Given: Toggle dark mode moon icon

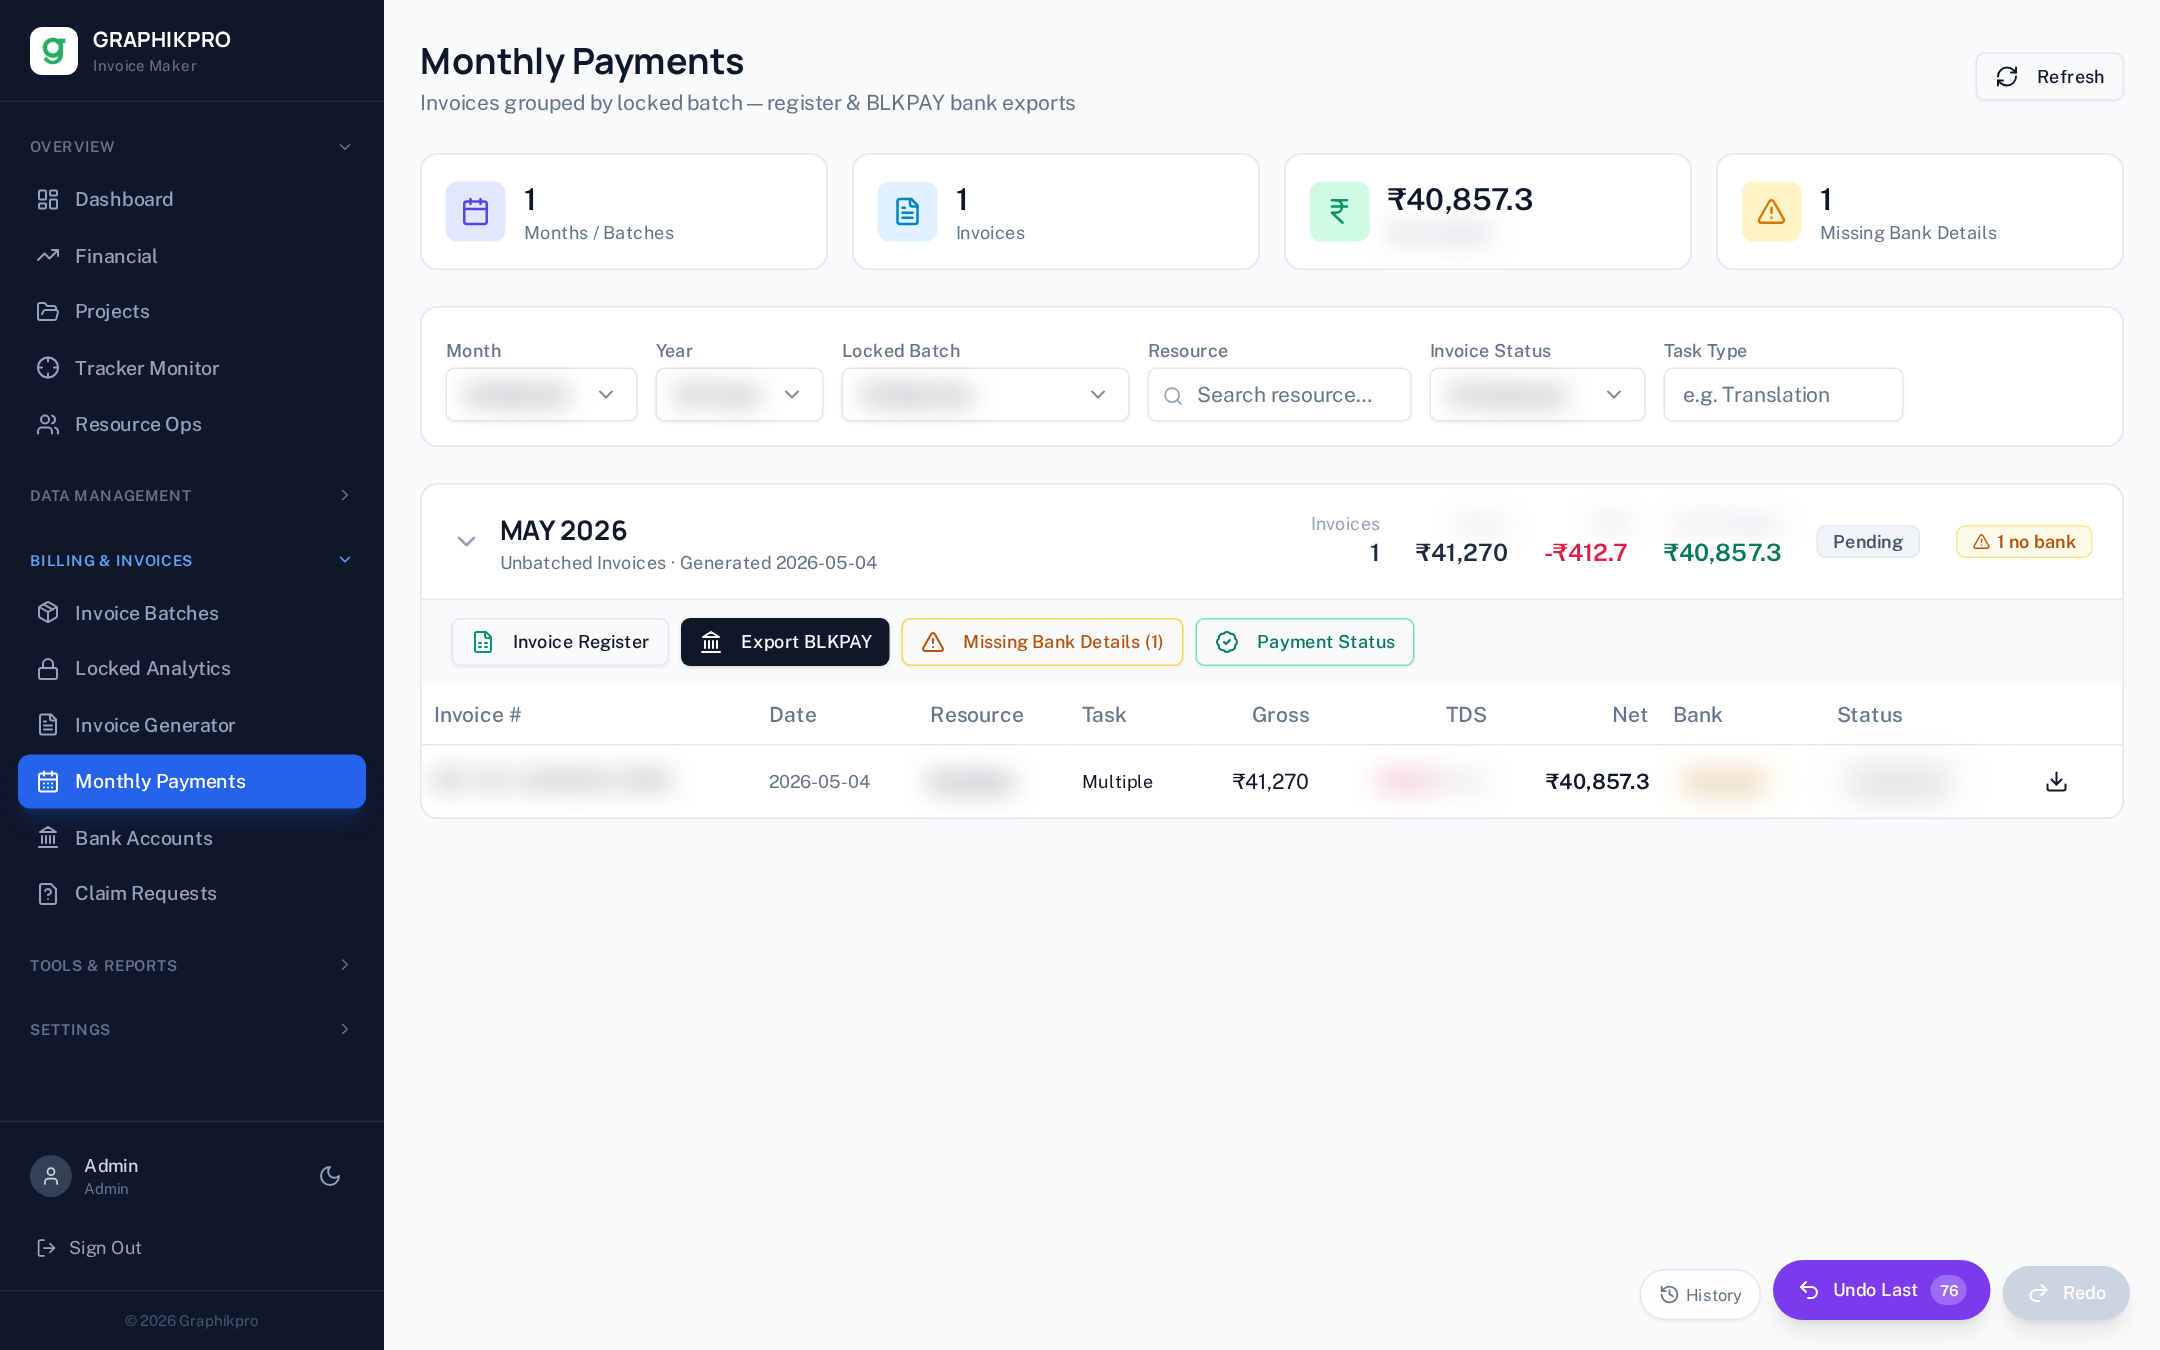Looking at the screenshot, I should (x=330, y=1176).
